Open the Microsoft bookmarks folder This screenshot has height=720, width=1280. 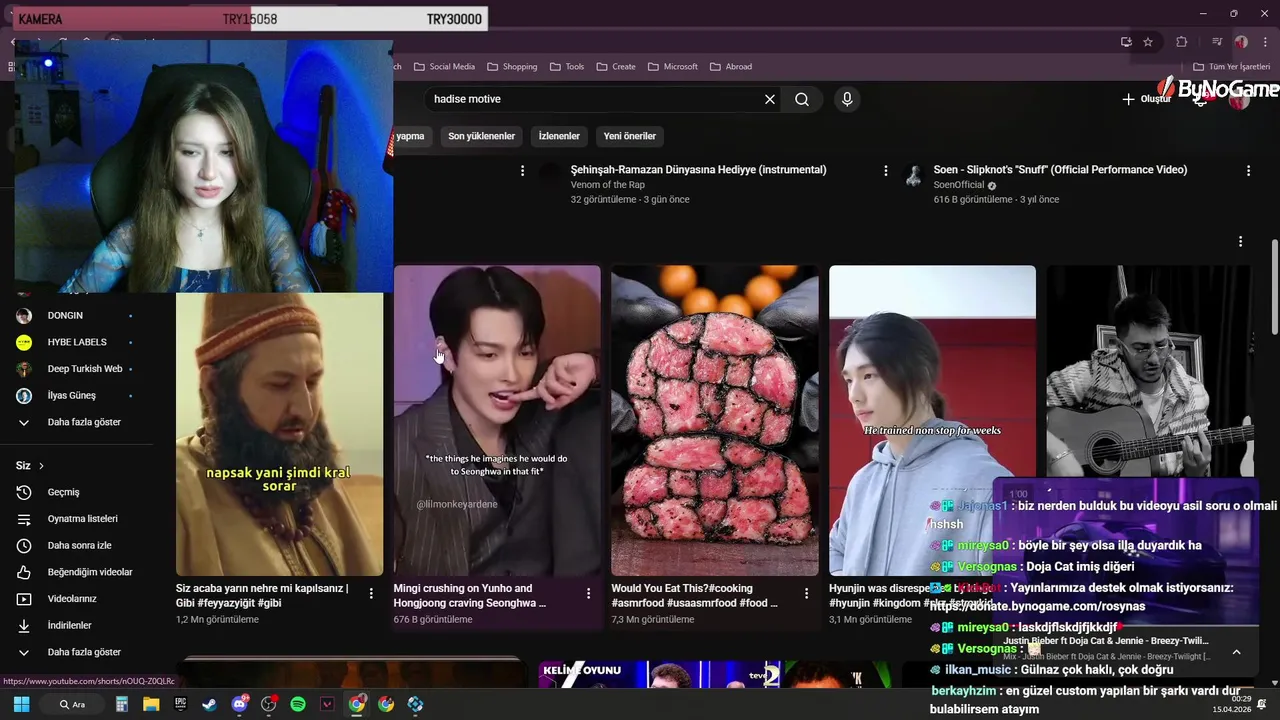(x=672, y=66)
